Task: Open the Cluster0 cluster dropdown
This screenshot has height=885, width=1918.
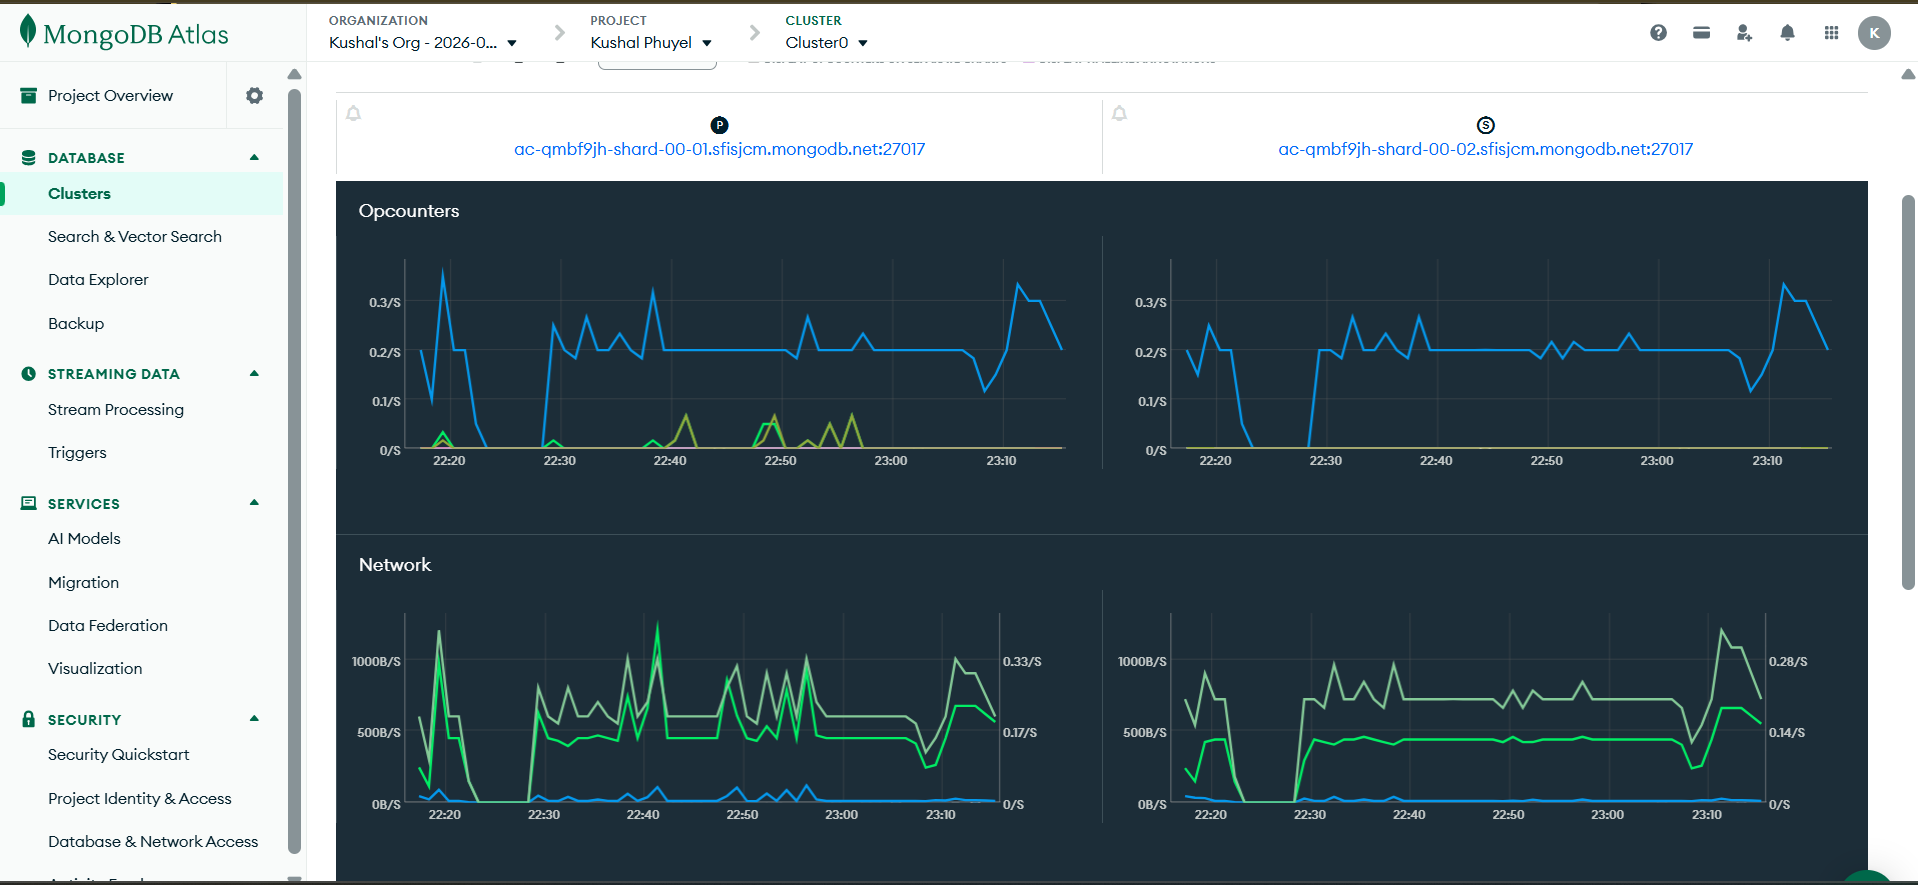Action: point(826,43)
